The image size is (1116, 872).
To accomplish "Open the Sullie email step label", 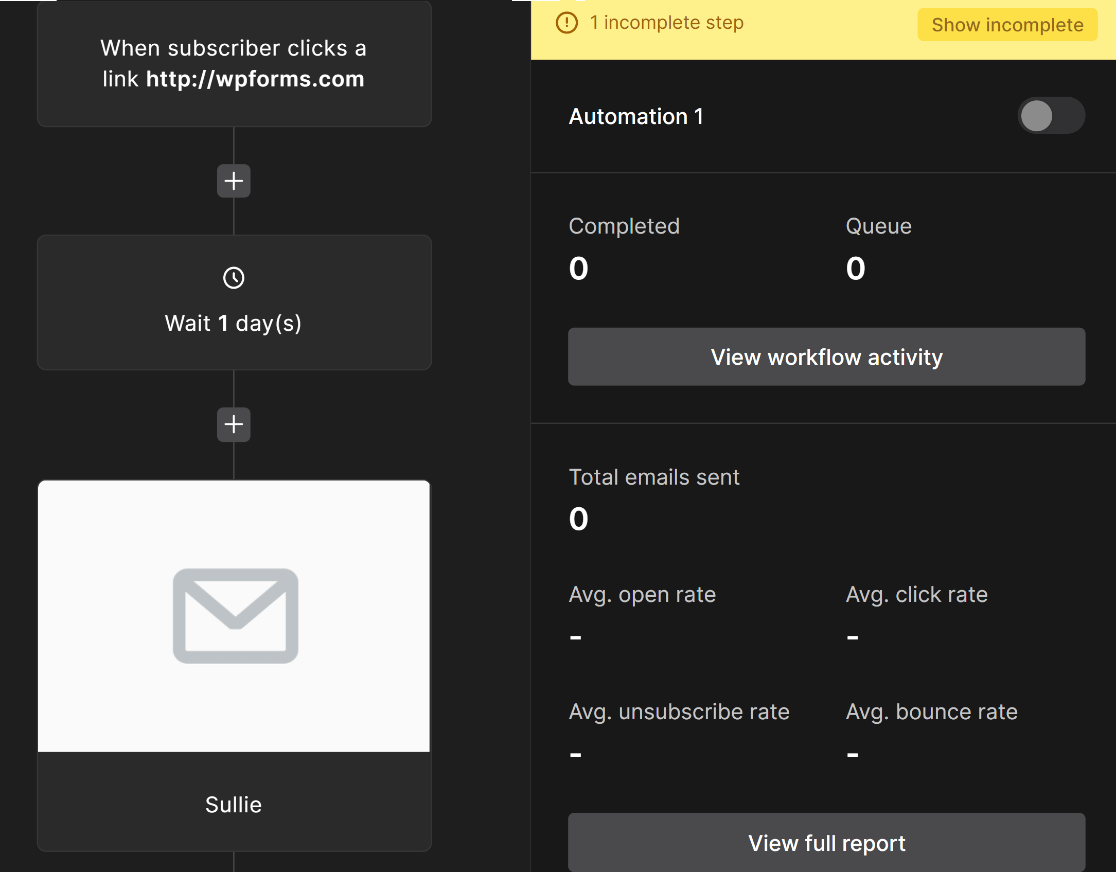I will (233, 804).
